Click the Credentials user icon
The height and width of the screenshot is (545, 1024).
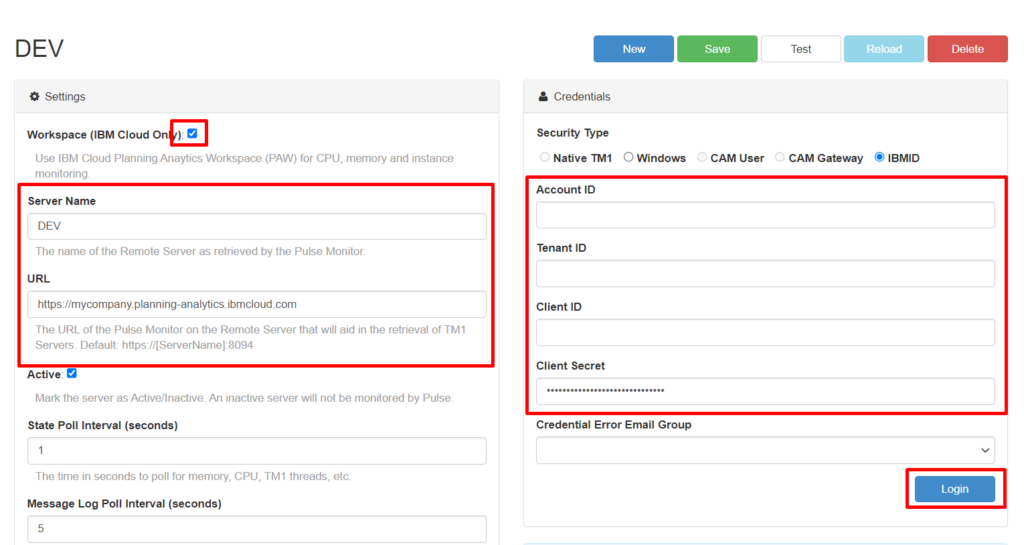click(543, 97)
